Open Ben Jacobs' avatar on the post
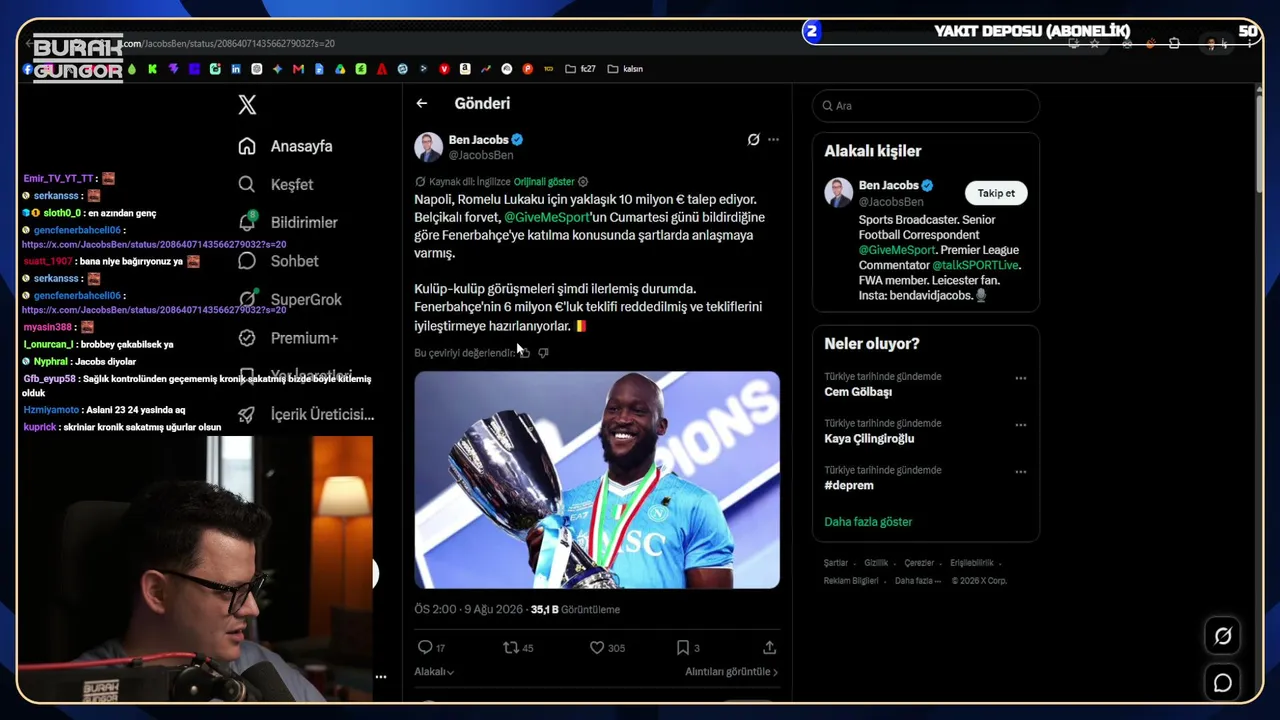 [x=429, y=147]
